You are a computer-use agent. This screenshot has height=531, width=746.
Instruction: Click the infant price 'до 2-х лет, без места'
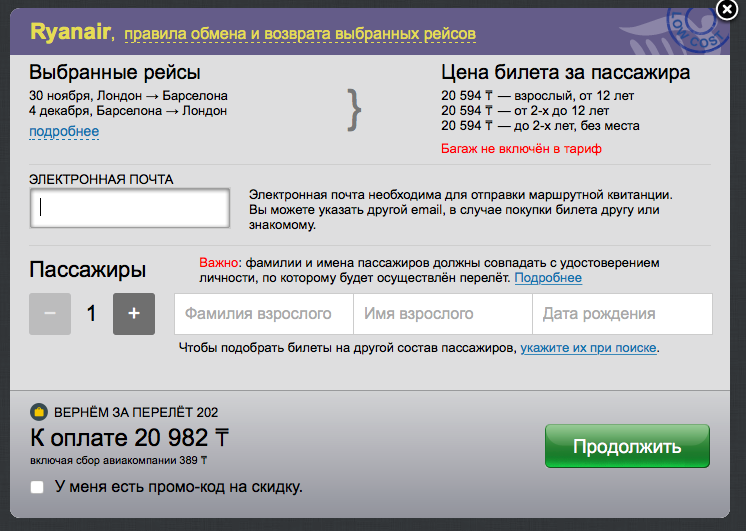point(540,126)
